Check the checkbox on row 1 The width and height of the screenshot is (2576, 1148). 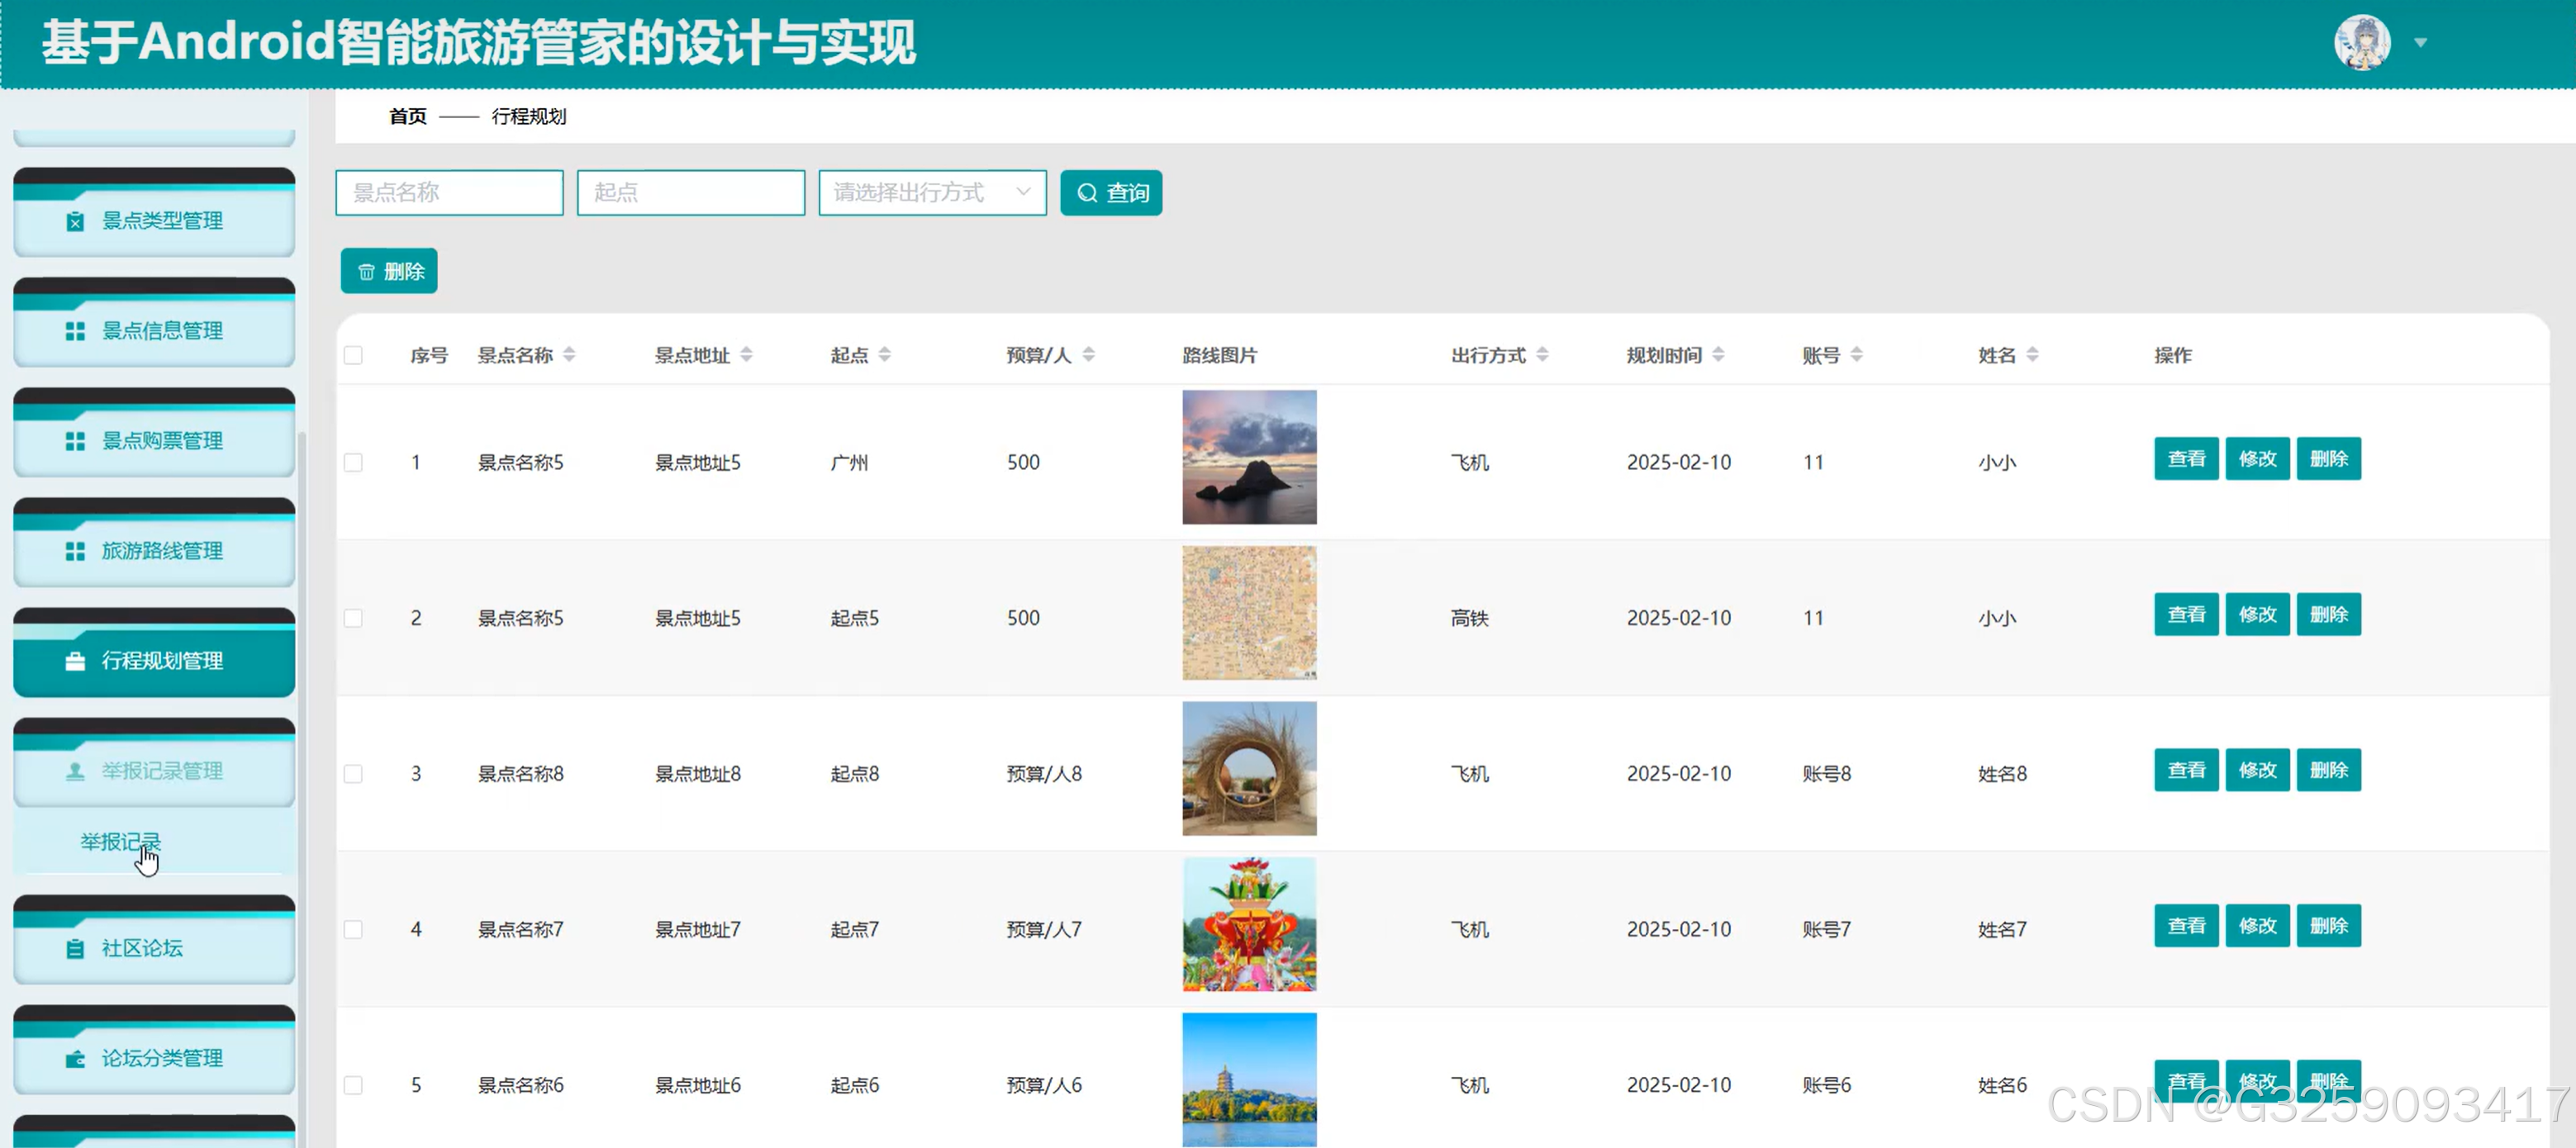(x=352, y=462)
